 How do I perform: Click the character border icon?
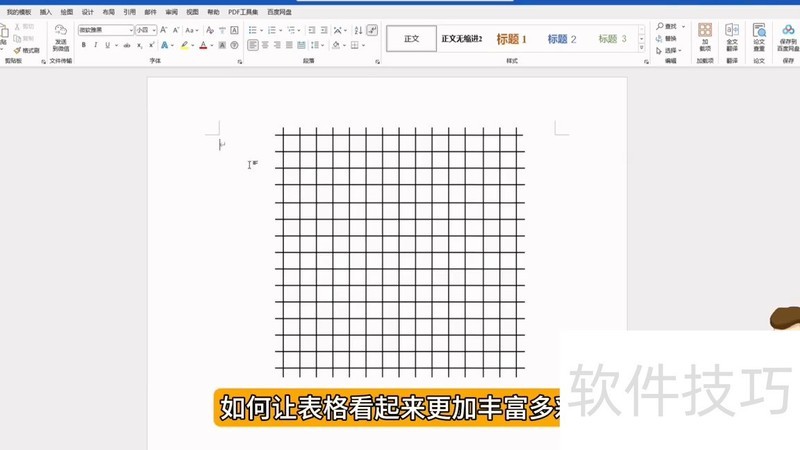click(234, 30)
